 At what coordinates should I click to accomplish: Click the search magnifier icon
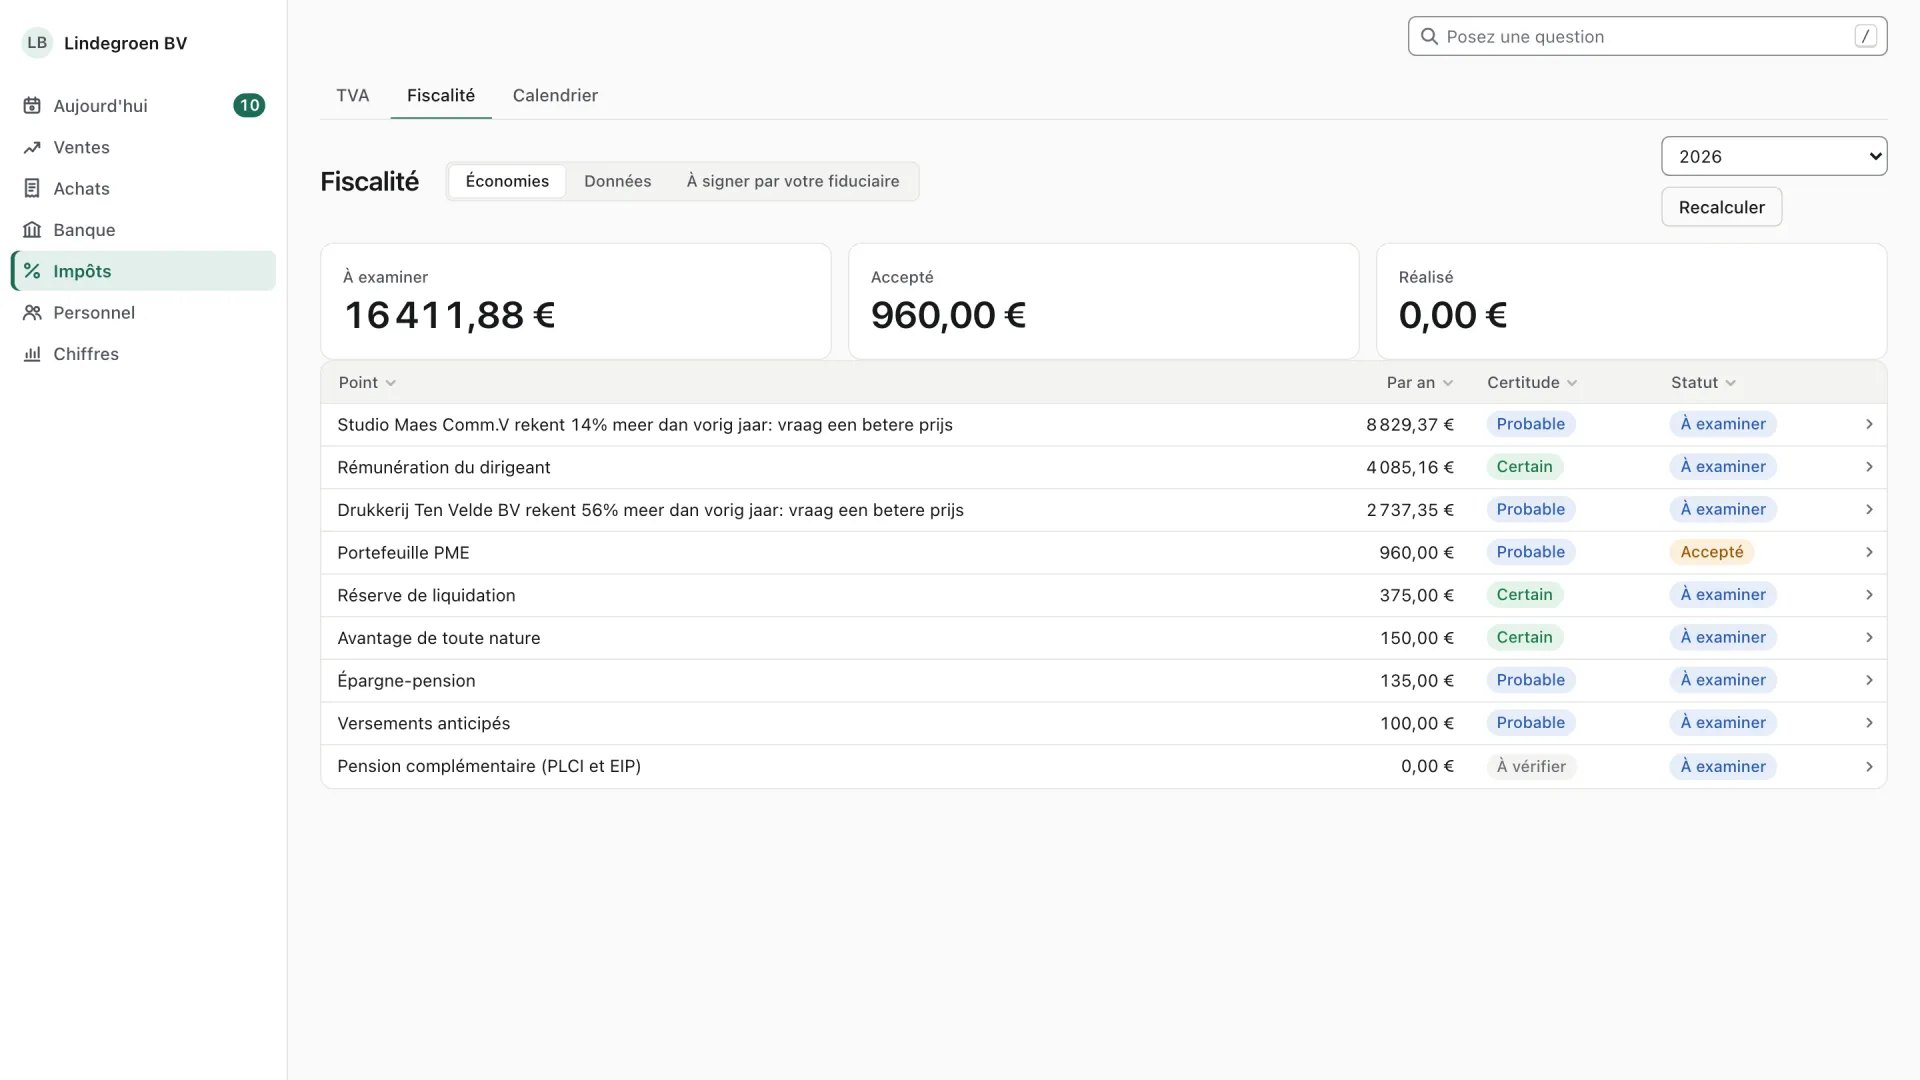[x=1429, y=37]
